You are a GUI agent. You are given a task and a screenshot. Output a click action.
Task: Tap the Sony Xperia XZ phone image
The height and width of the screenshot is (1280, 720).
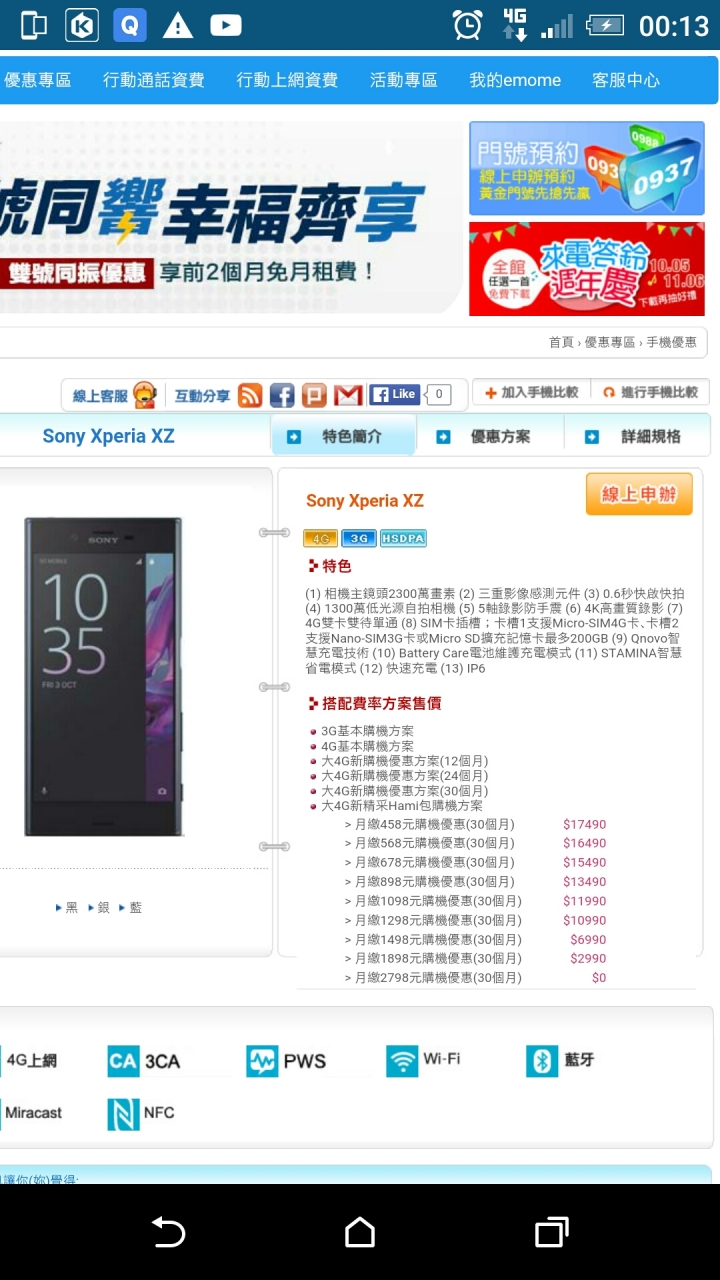click(104, 677)
